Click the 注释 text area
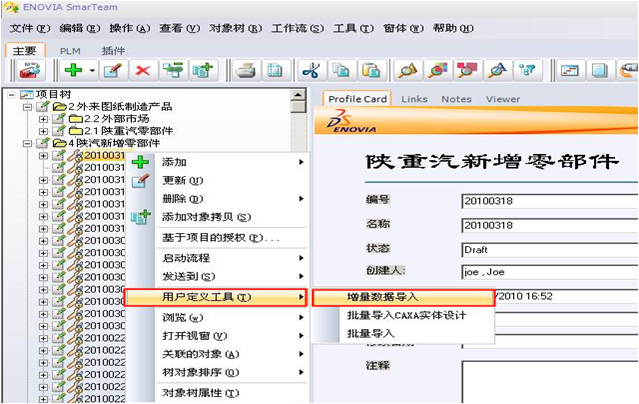 coord(550,382)
